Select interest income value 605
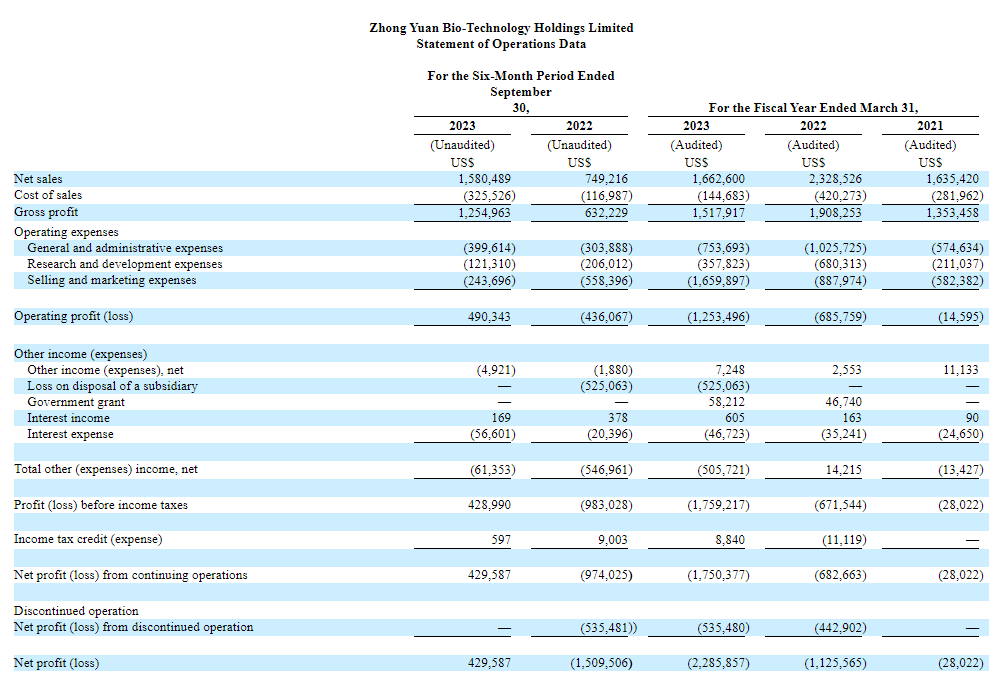The height and width of the screenshot is (679, 998). pos(734,417)
